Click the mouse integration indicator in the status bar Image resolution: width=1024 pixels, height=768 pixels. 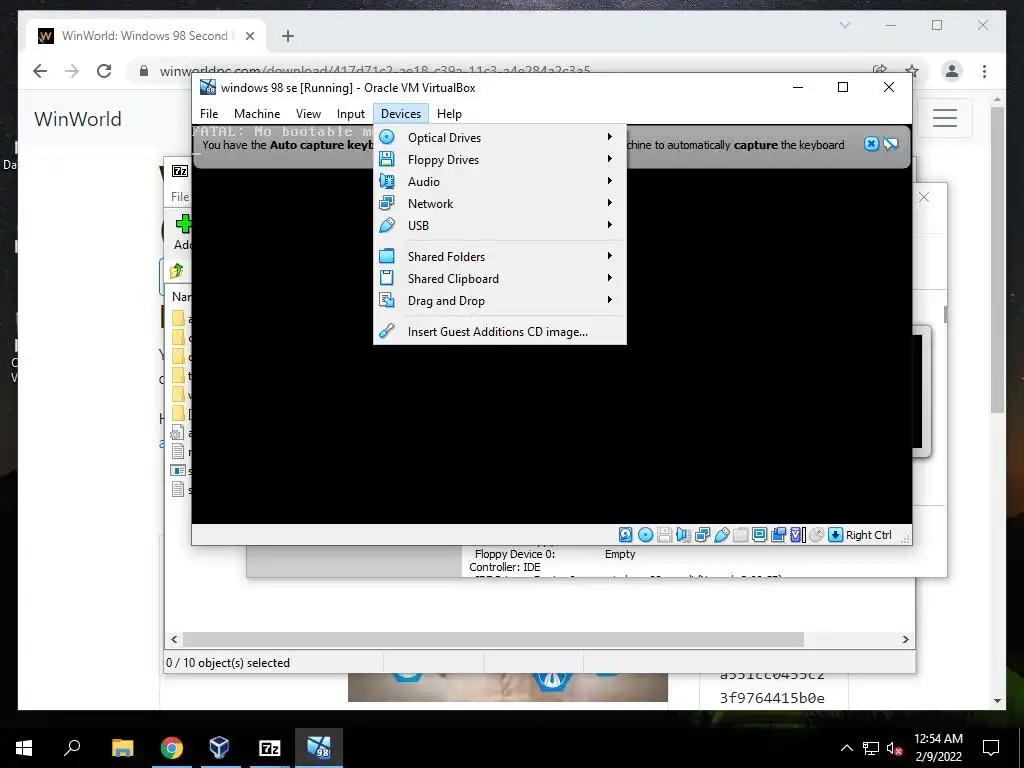pyautogui.click(x=816, y=535)
